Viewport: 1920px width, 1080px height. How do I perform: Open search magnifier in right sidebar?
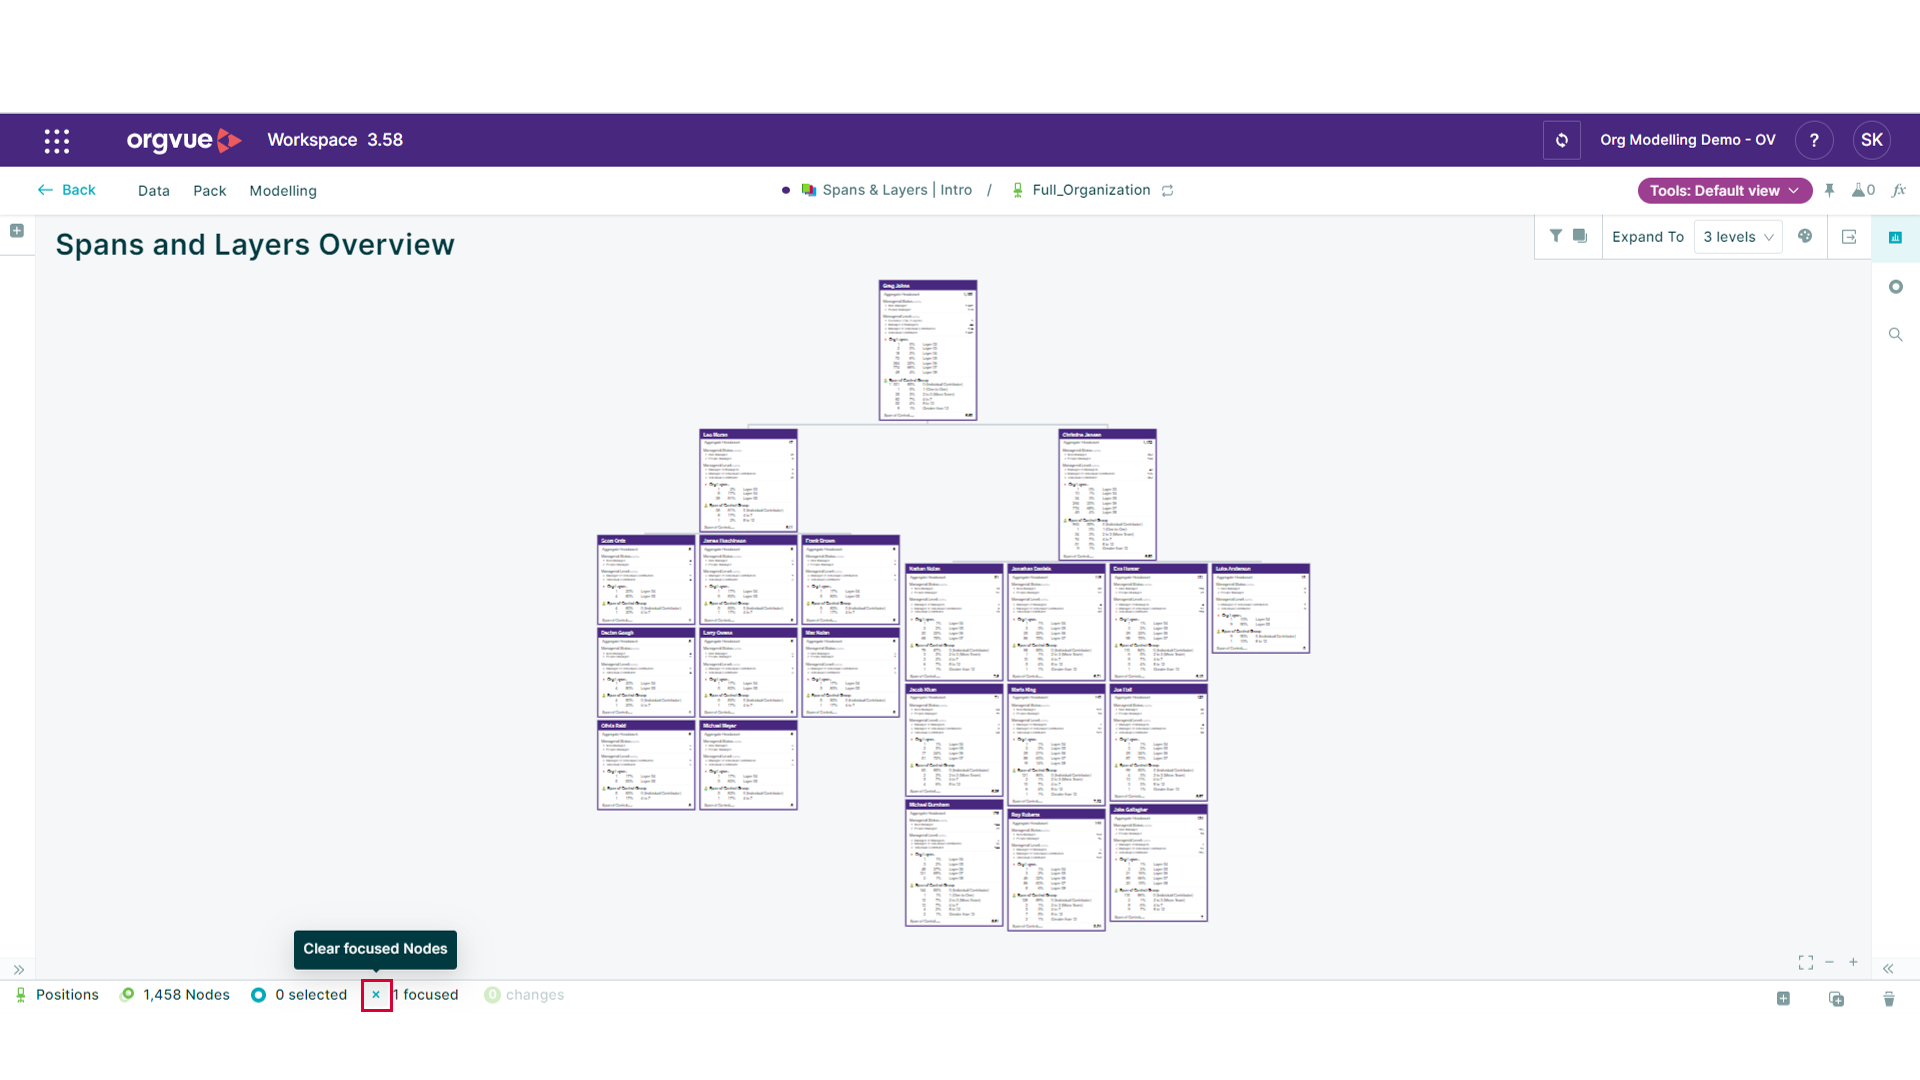1895,335
